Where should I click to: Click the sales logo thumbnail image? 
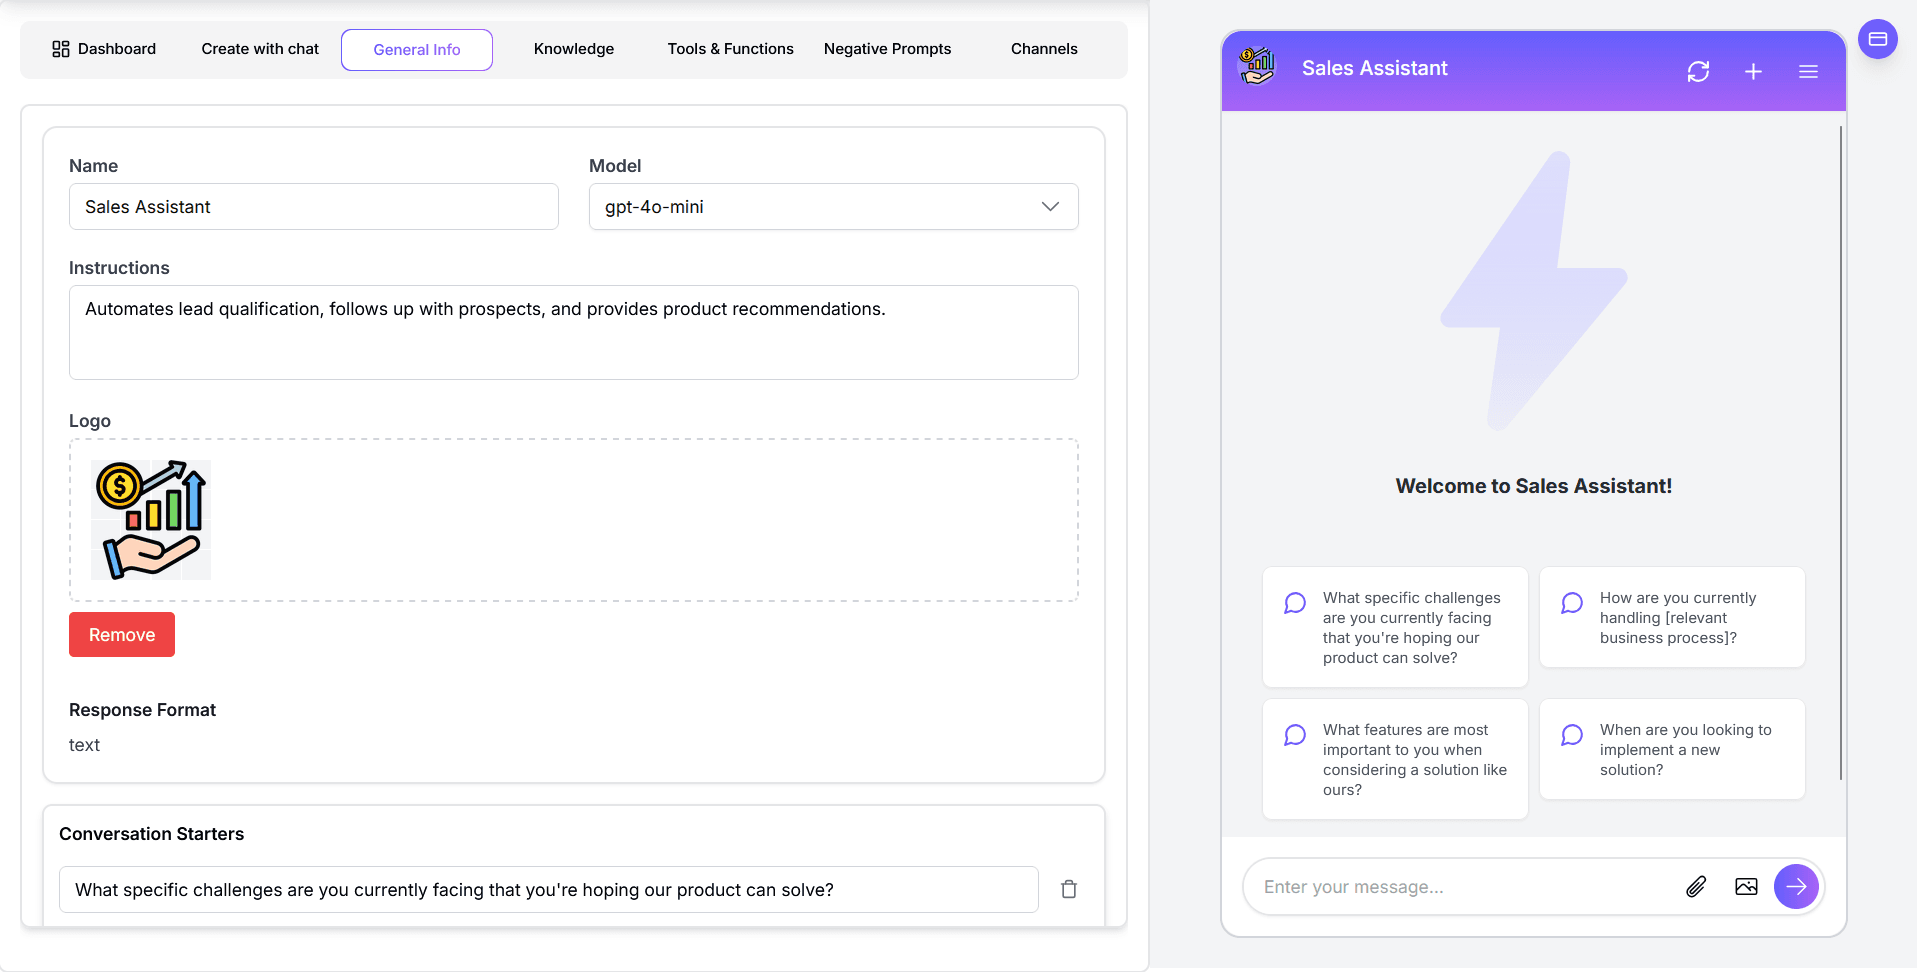[151, 520]
